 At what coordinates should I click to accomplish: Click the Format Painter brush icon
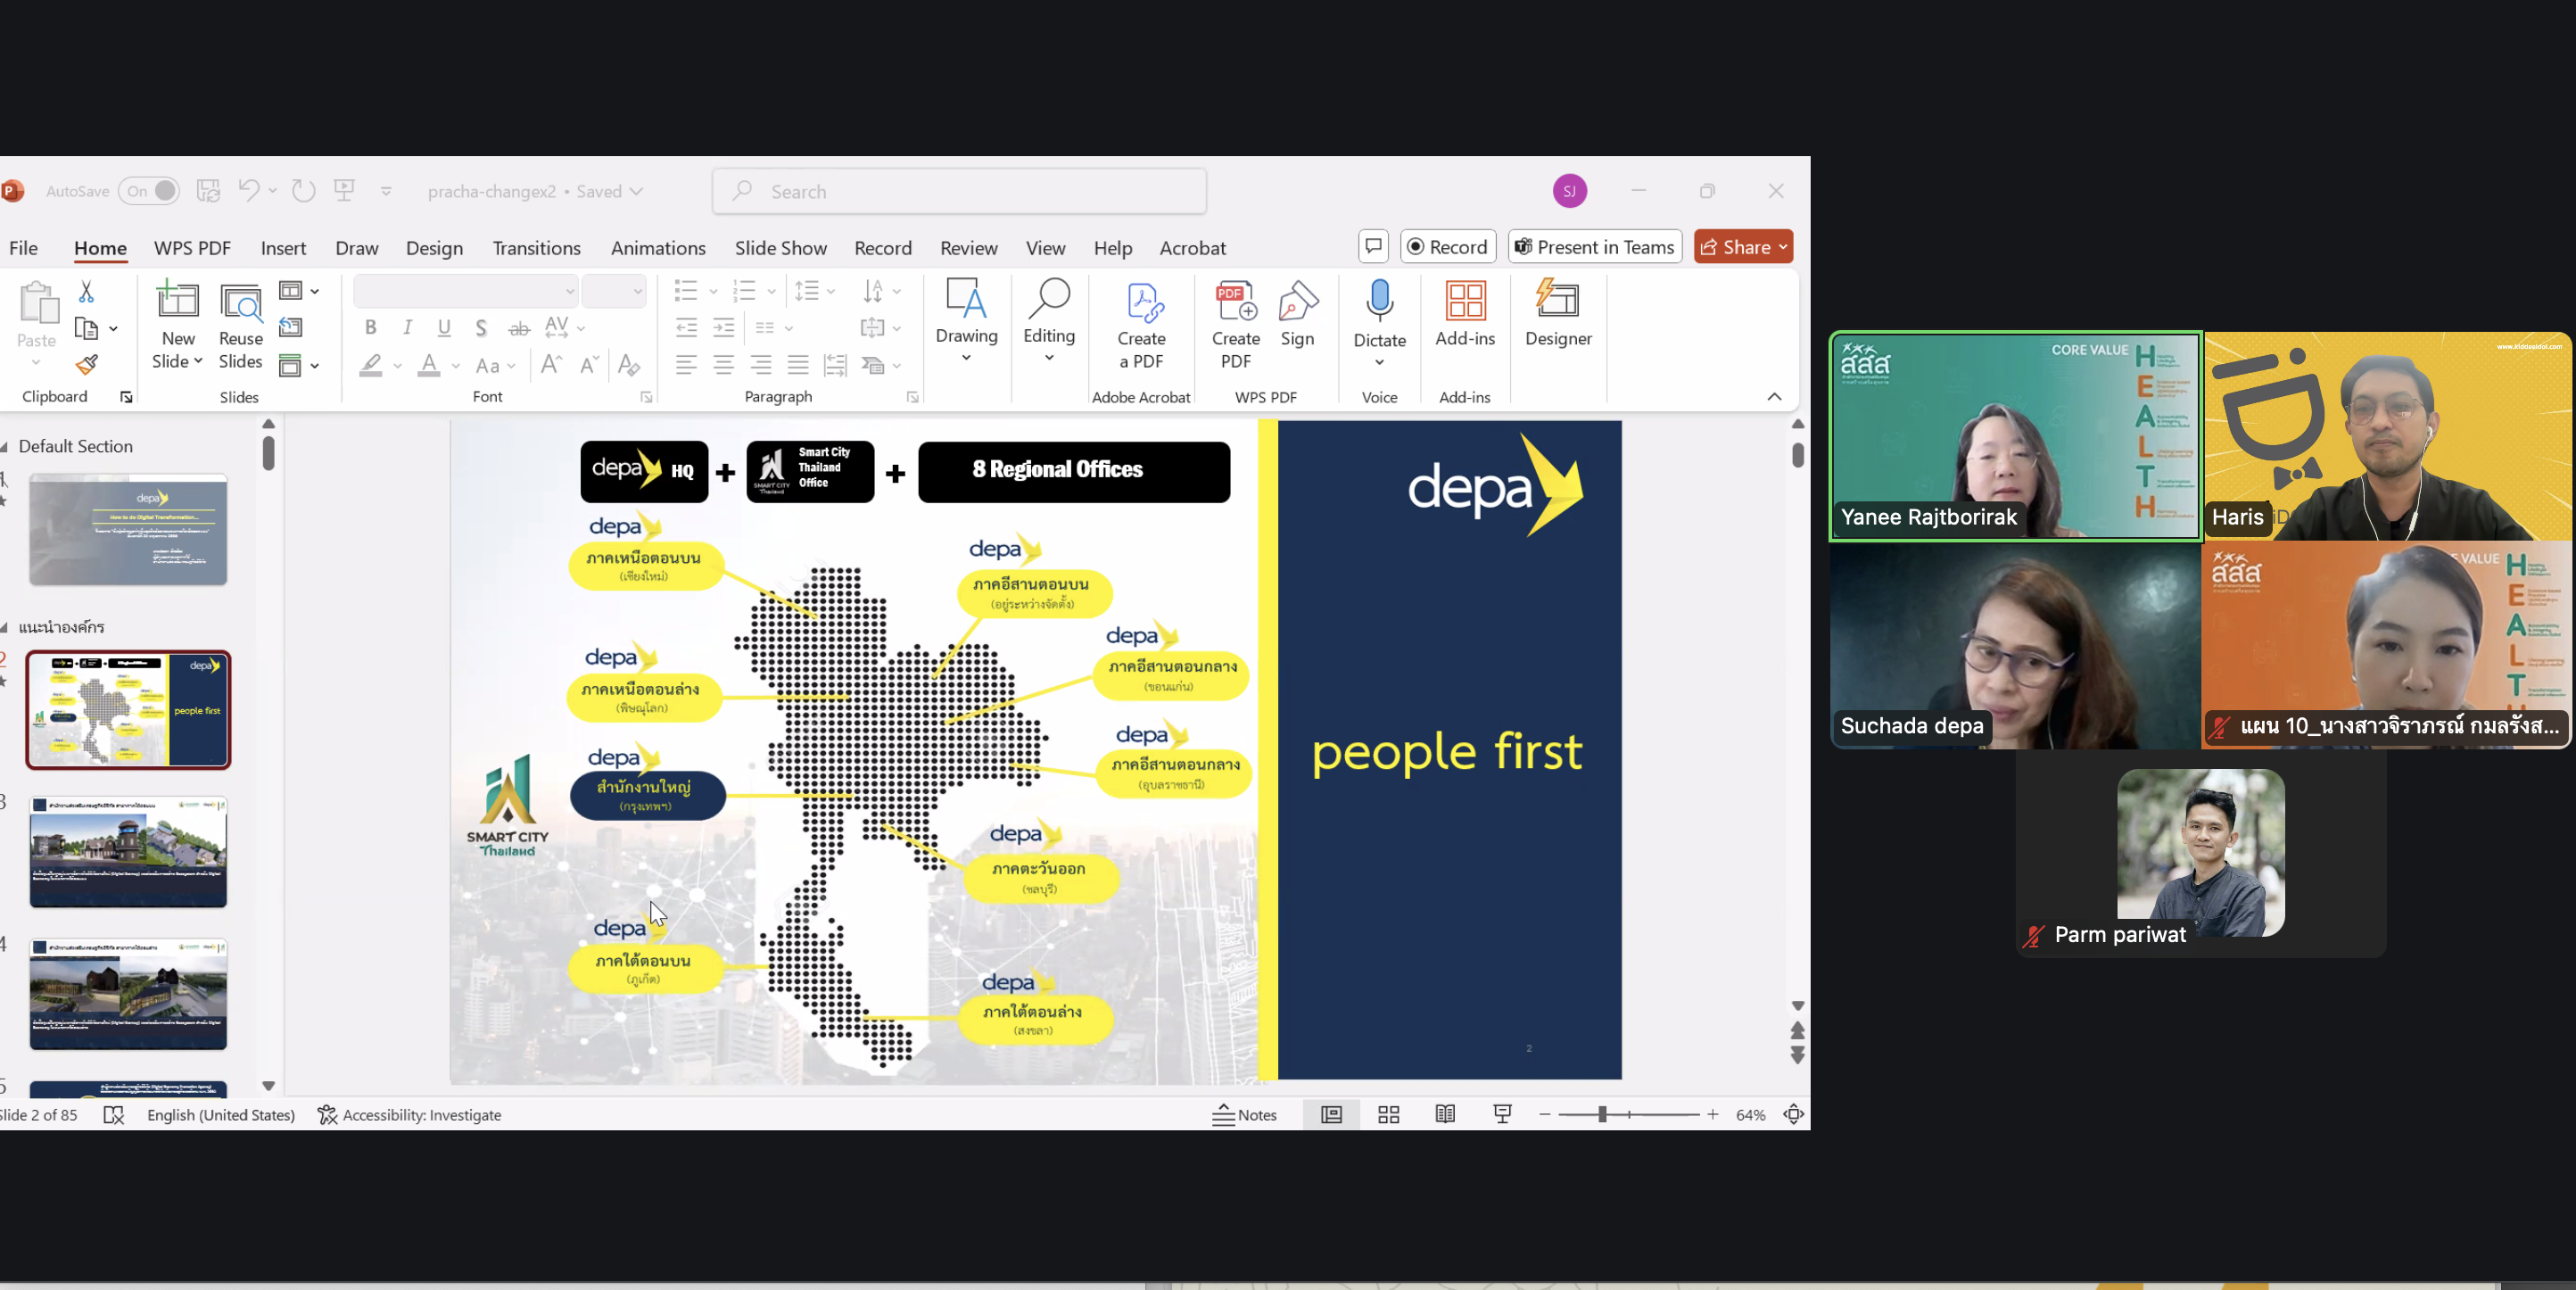click(87, 364)
